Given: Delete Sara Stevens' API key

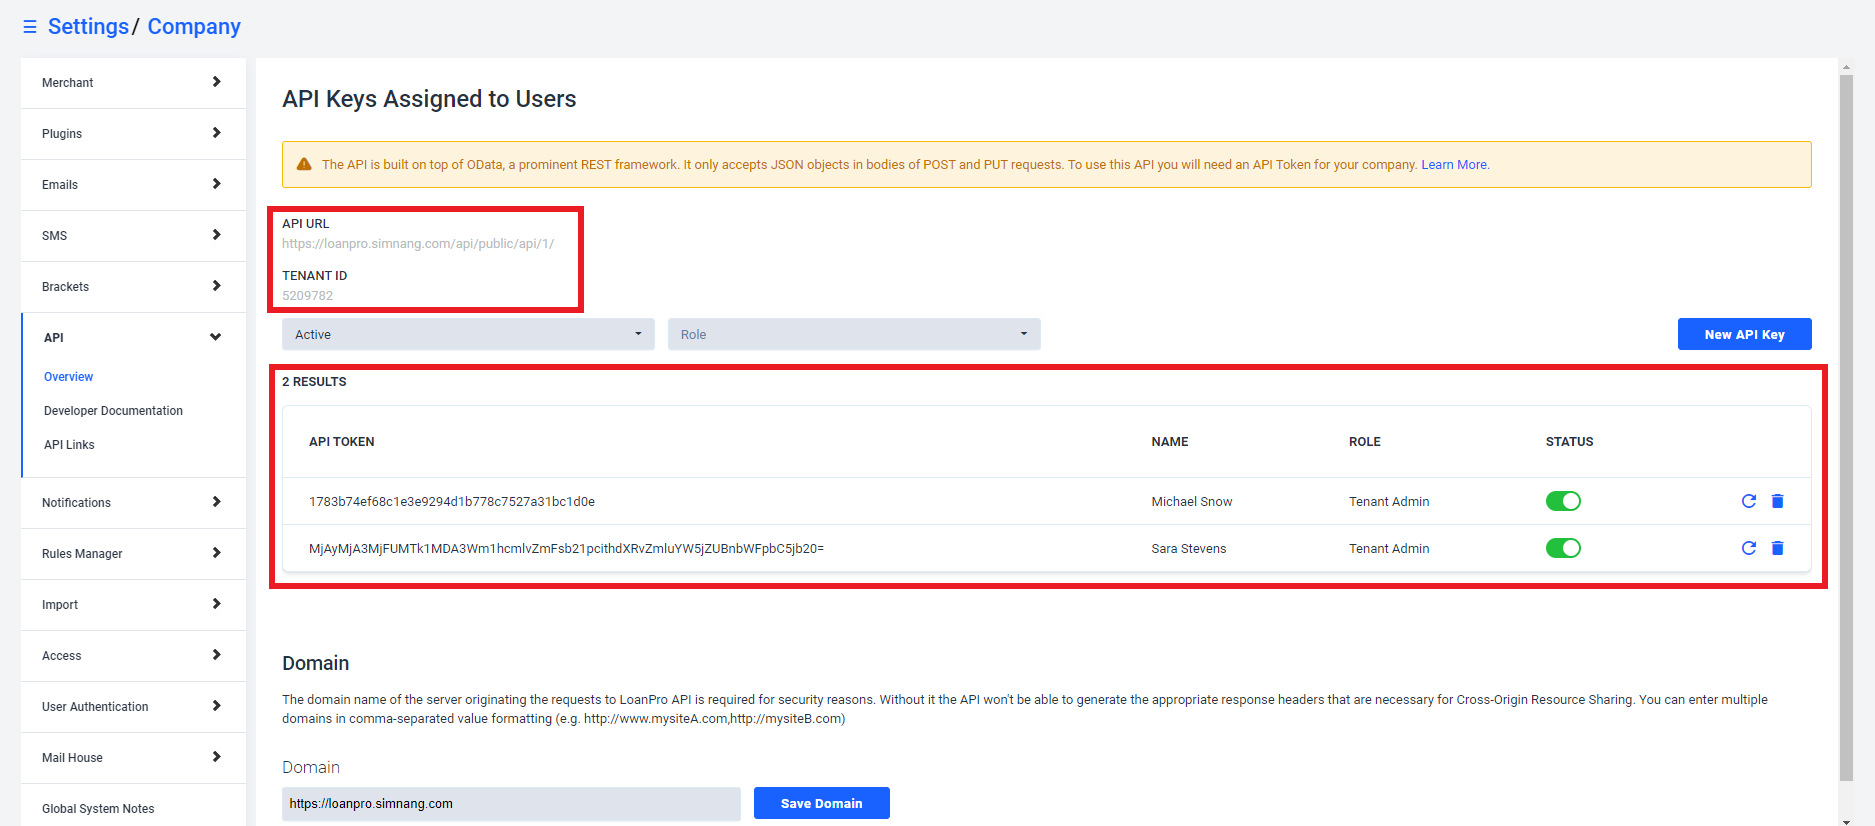Looking at the screenshot, I should [x=1777, y=548].
